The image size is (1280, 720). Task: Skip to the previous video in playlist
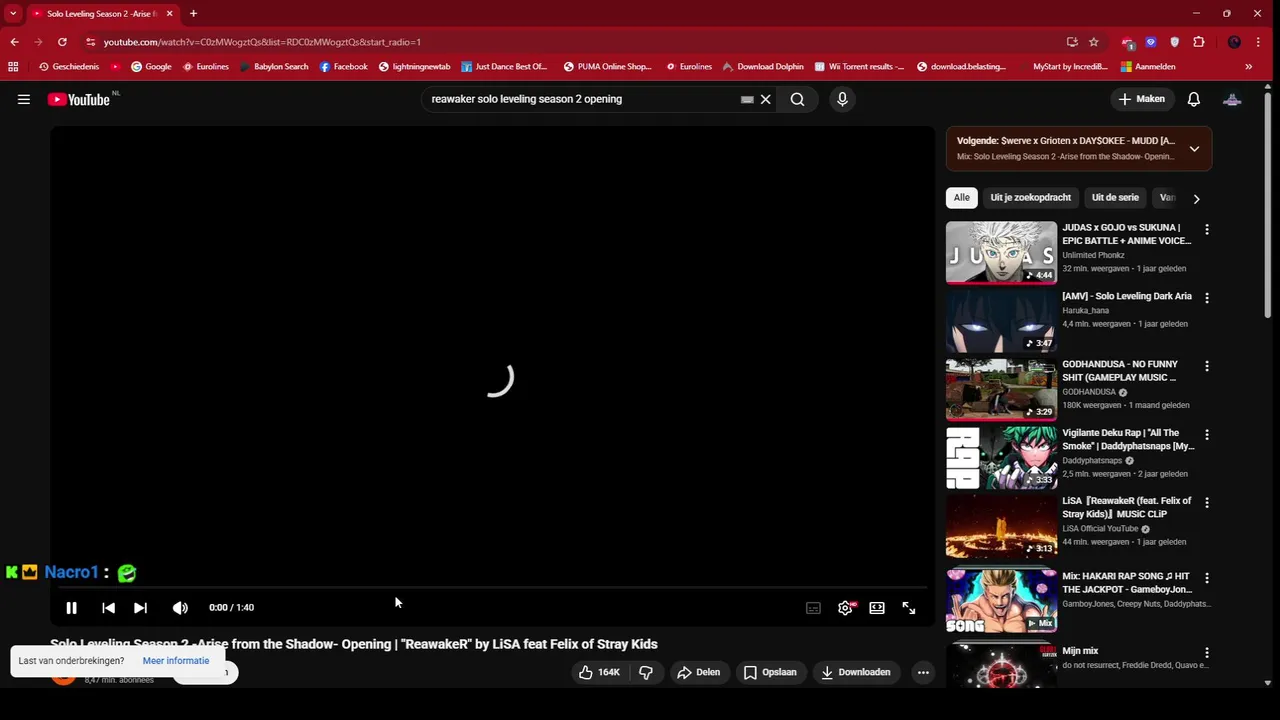[x=108, y=607]
